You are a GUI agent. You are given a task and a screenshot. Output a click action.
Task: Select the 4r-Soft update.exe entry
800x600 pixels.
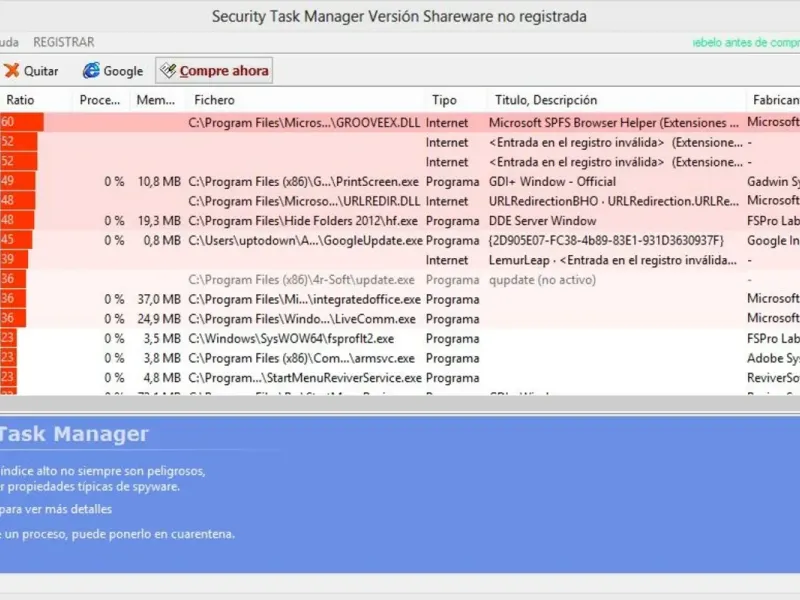301,280
